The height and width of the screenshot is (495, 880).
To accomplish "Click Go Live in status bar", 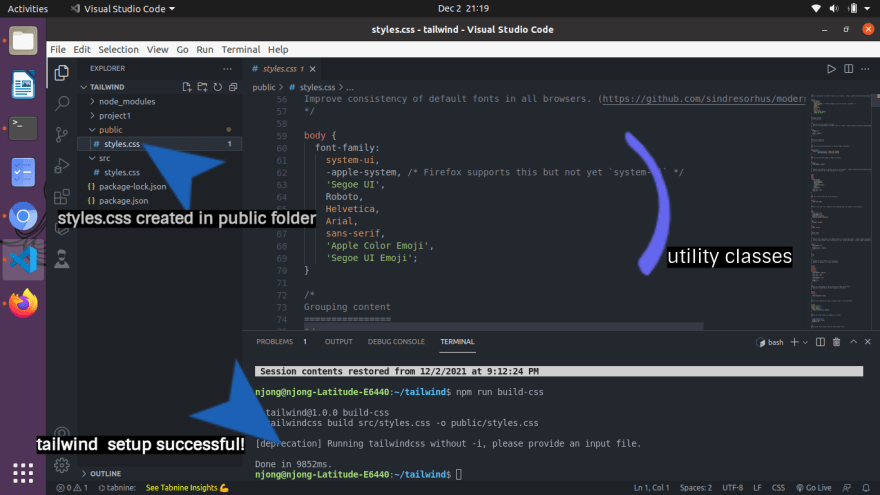I will tap(814, 488).
